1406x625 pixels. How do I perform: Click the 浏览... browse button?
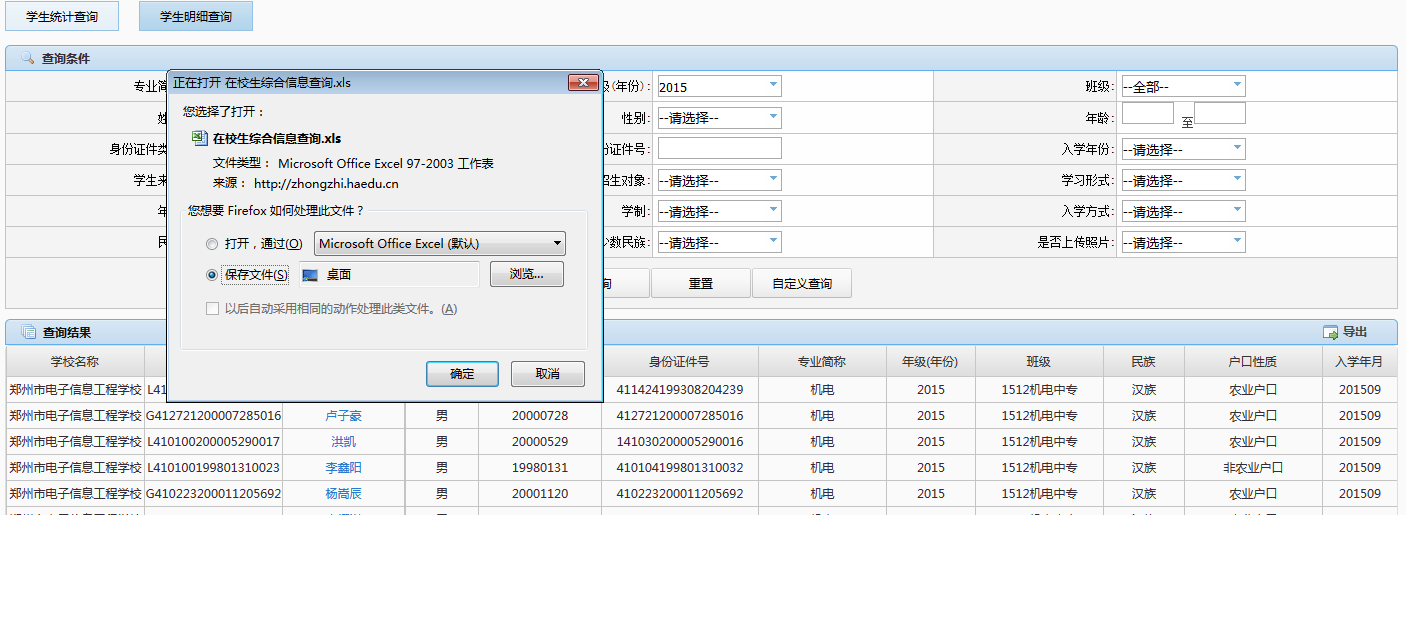(x=526, y=275)
